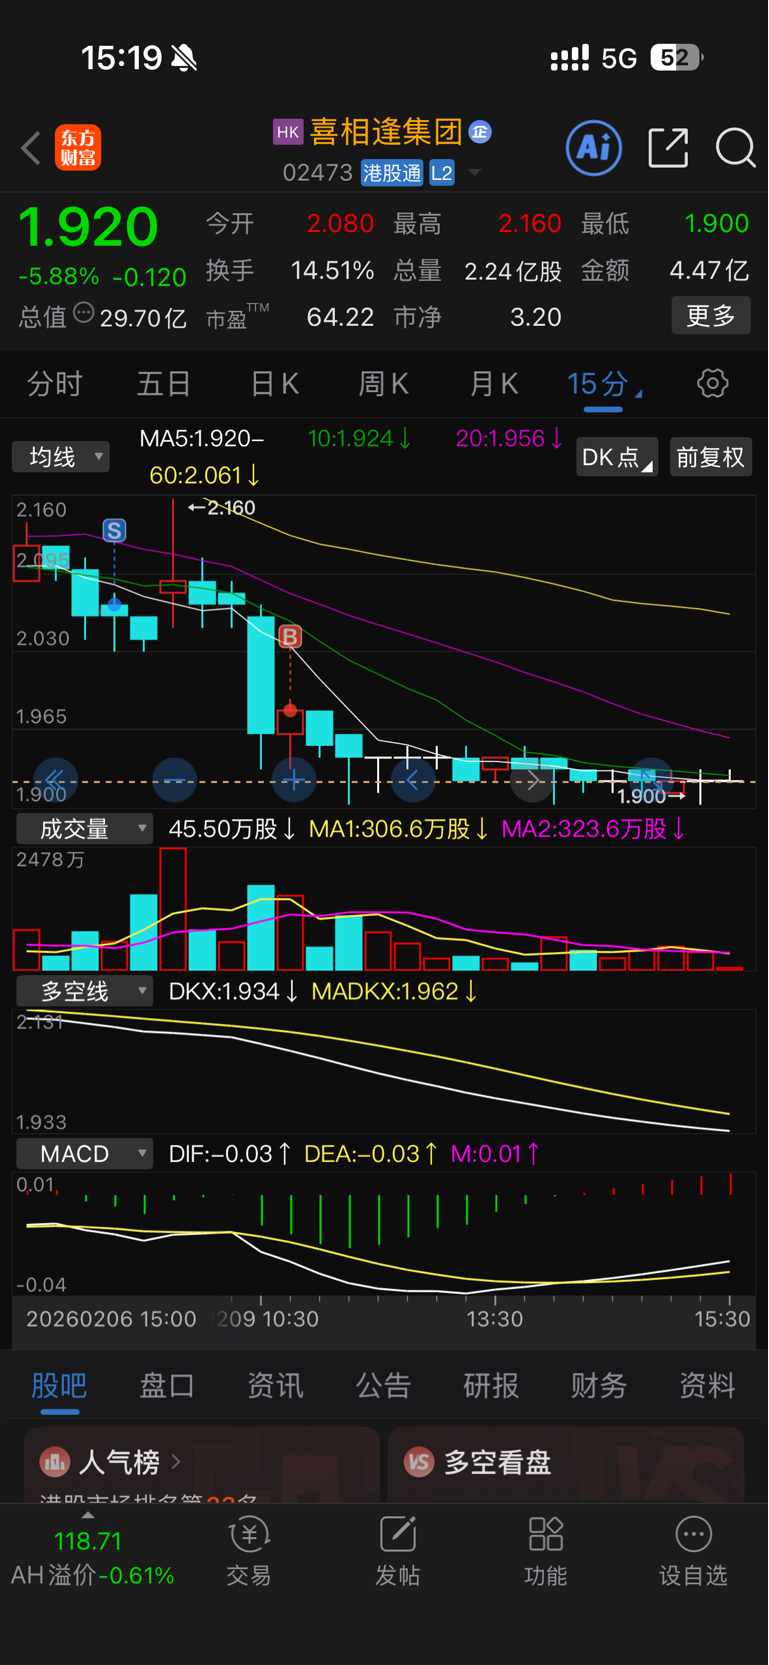
Task: Expand AH溢价 panel arrow
Action: point(88,1515)
